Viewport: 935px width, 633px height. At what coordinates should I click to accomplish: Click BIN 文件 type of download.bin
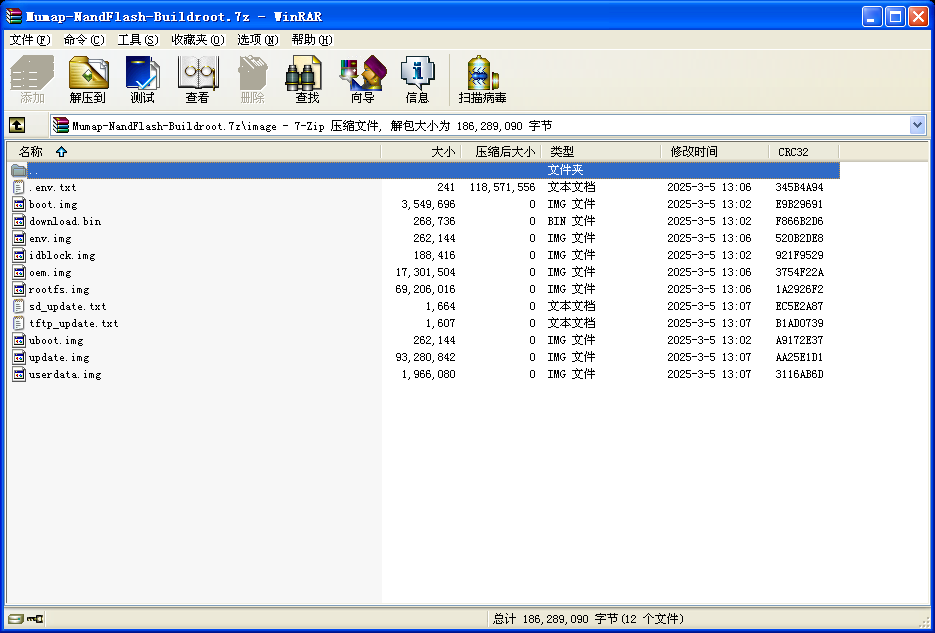pyautogui.click(x=571, y=221)
